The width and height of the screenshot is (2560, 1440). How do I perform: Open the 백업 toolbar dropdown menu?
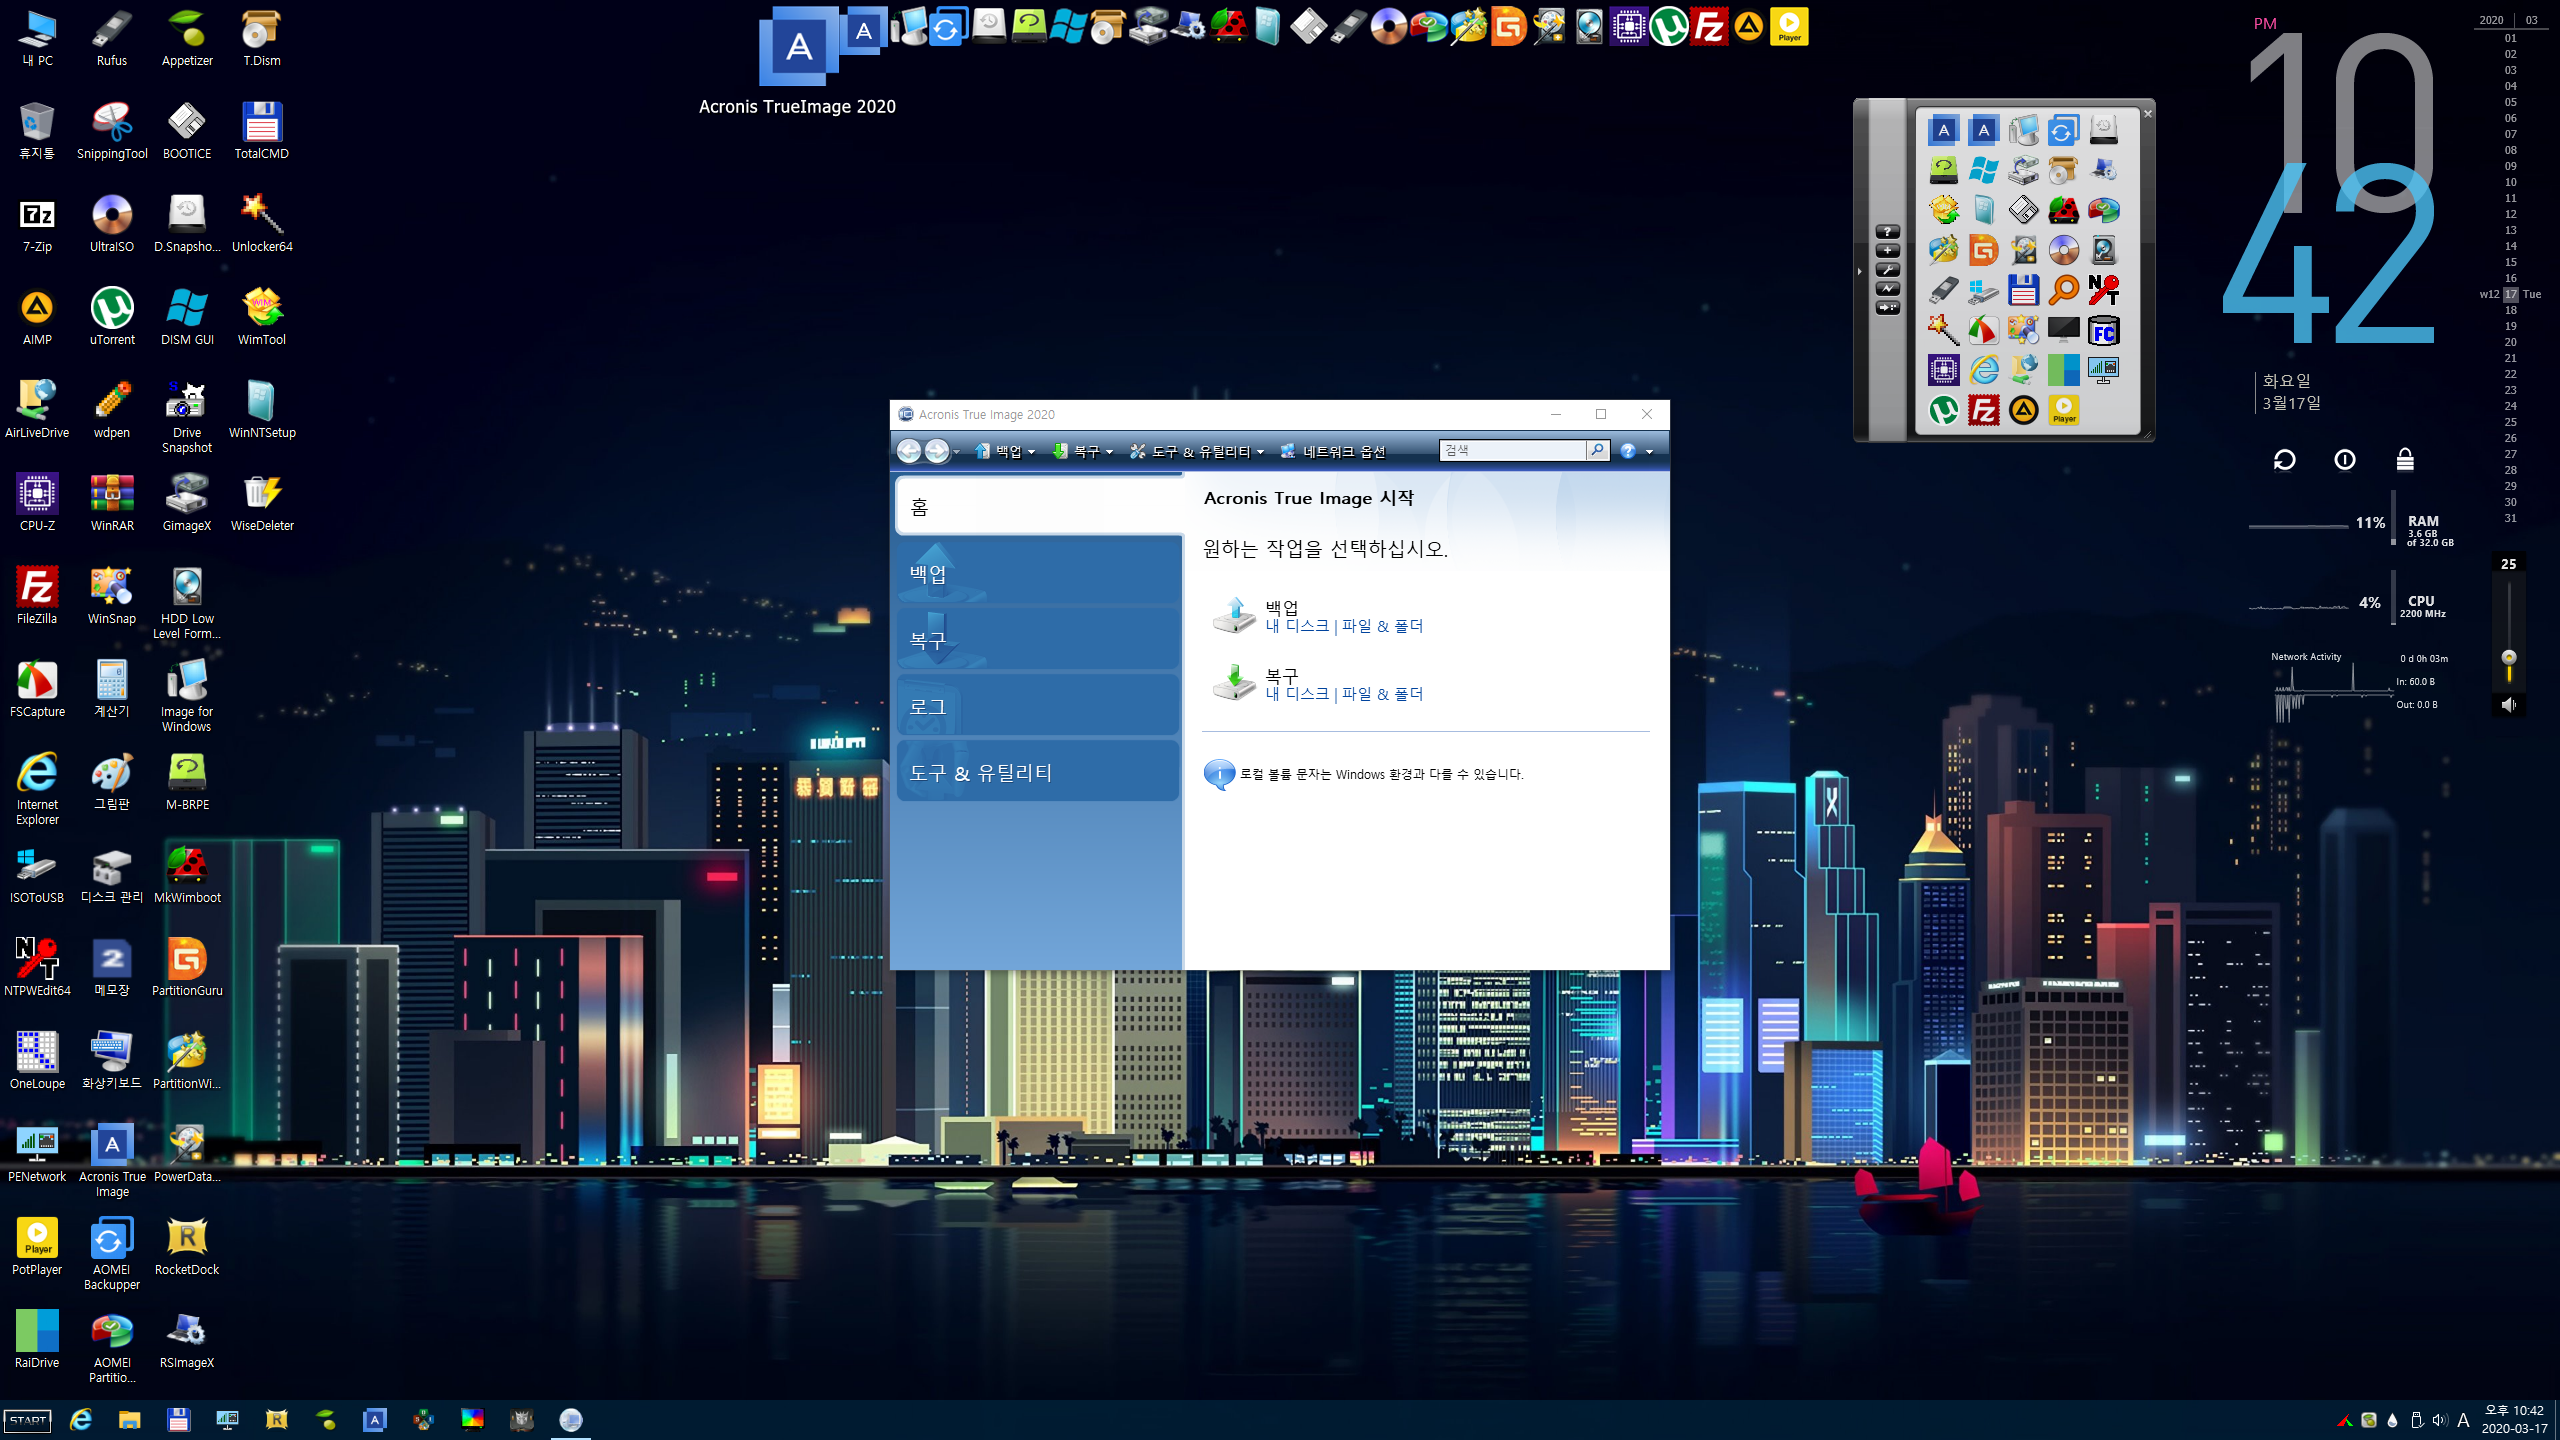tap(1005, 452)
